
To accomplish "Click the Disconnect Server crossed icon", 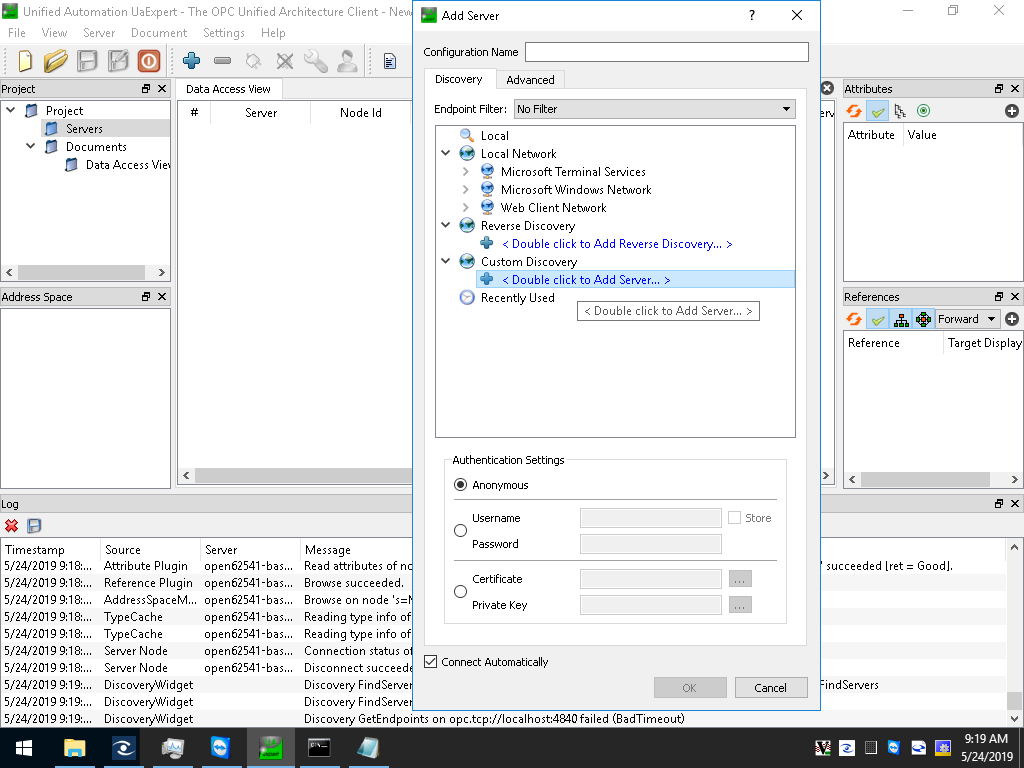I will point(285,61).
